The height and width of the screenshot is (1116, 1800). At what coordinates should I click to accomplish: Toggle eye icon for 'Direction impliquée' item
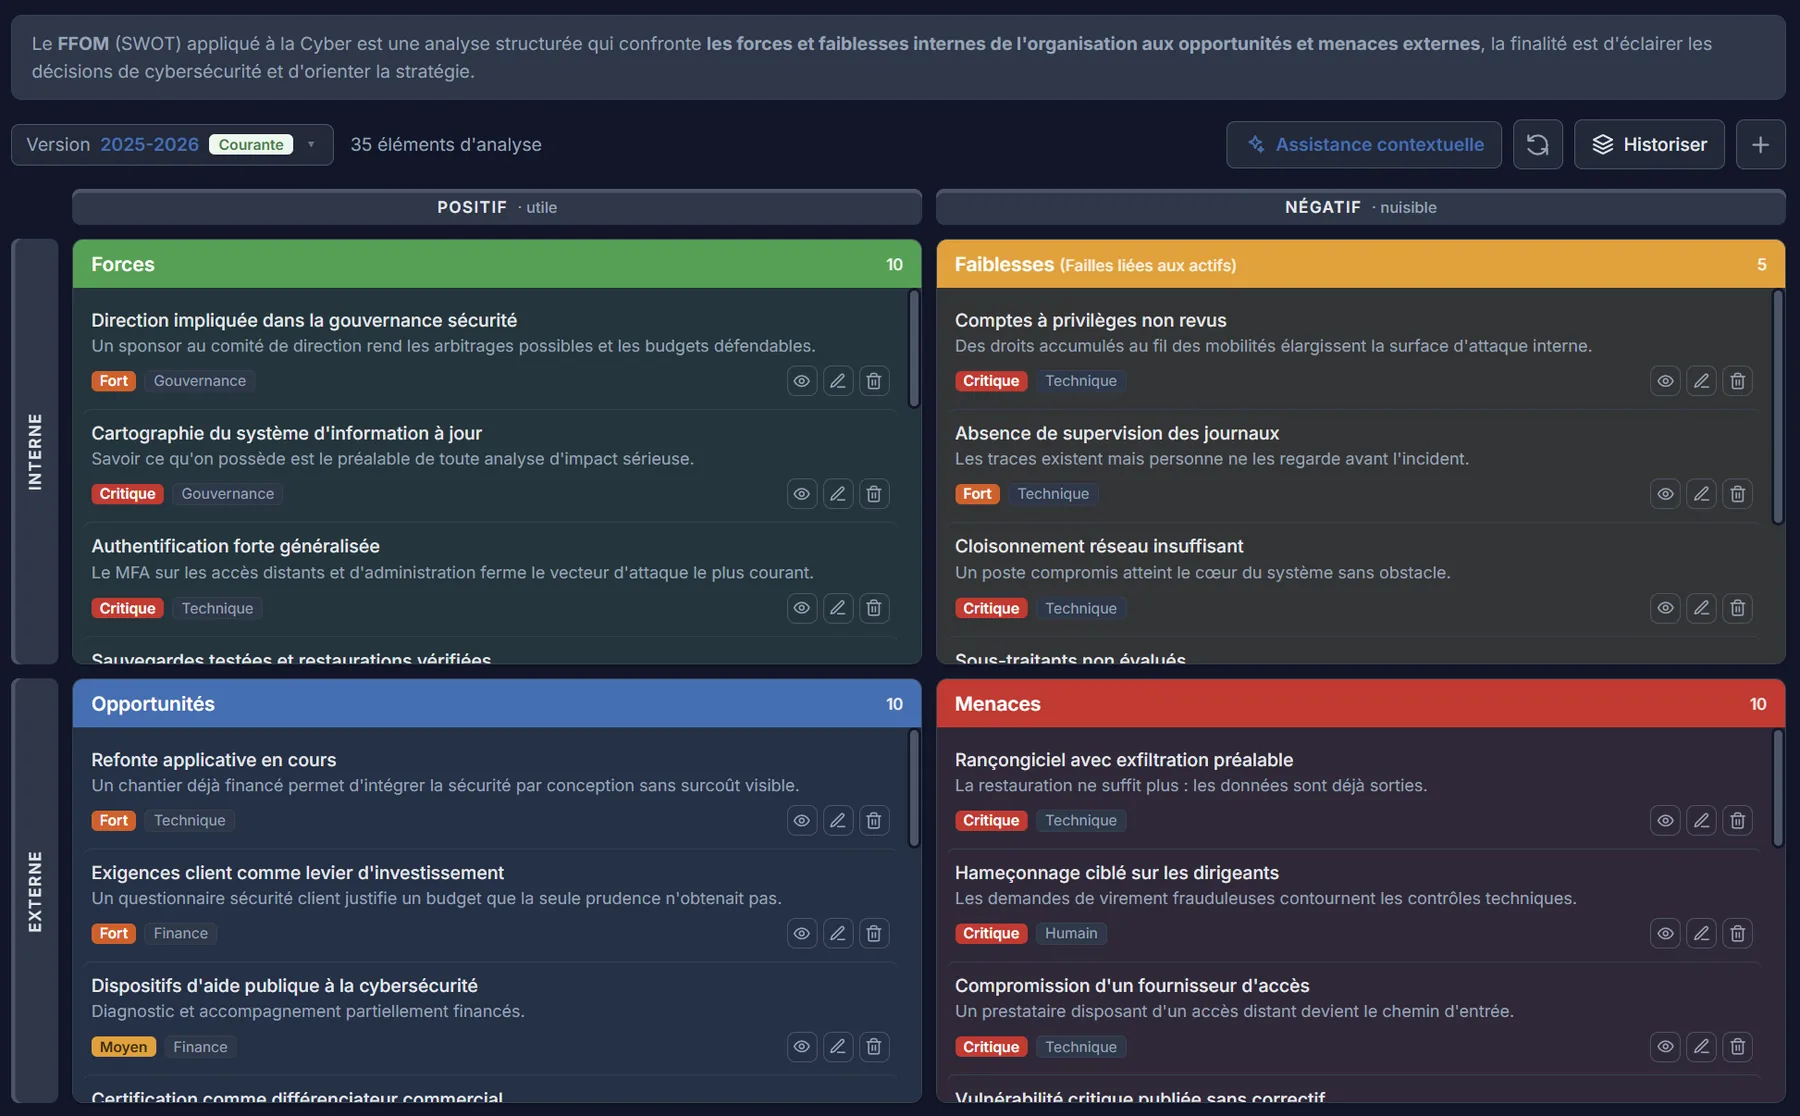coord(802,381)
